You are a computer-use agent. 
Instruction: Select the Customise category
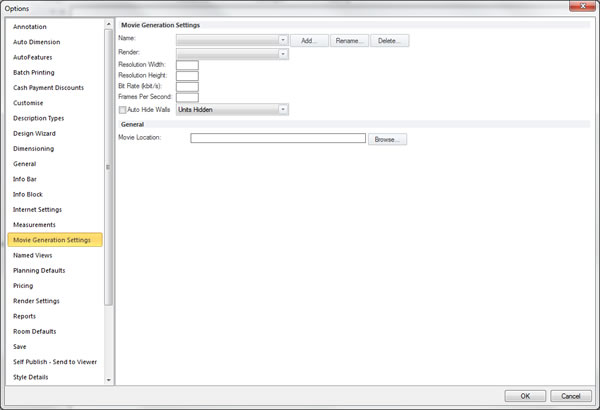coord(28,103)
